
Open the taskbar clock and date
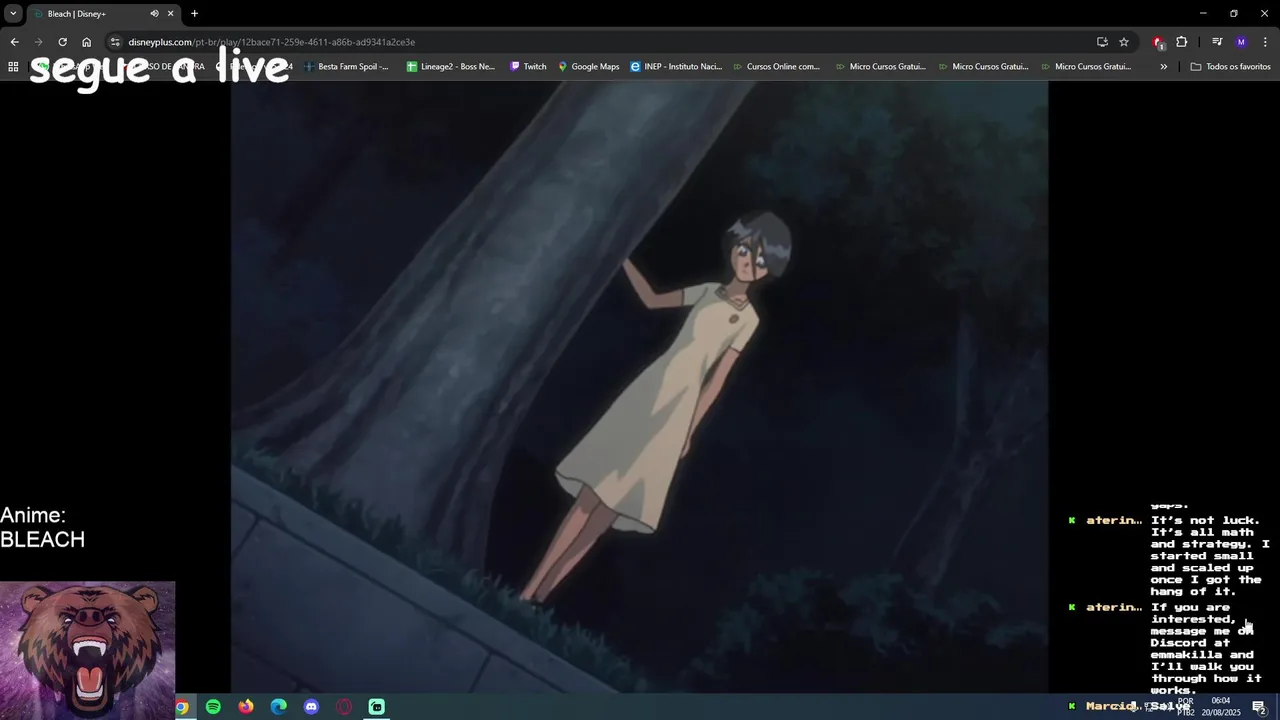[1221, 707]
